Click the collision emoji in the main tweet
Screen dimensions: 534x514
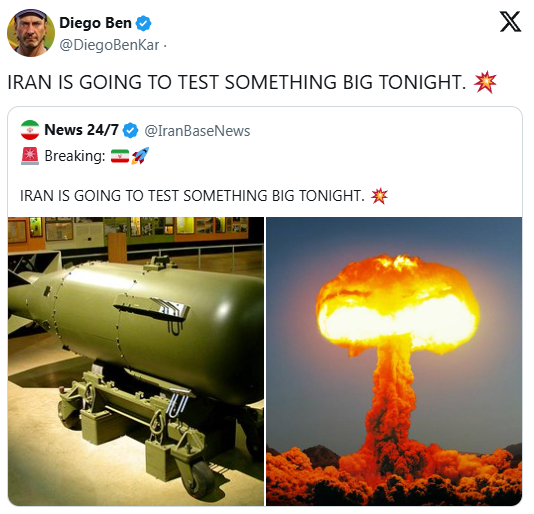pyautogui.click(x=485, y=82)
